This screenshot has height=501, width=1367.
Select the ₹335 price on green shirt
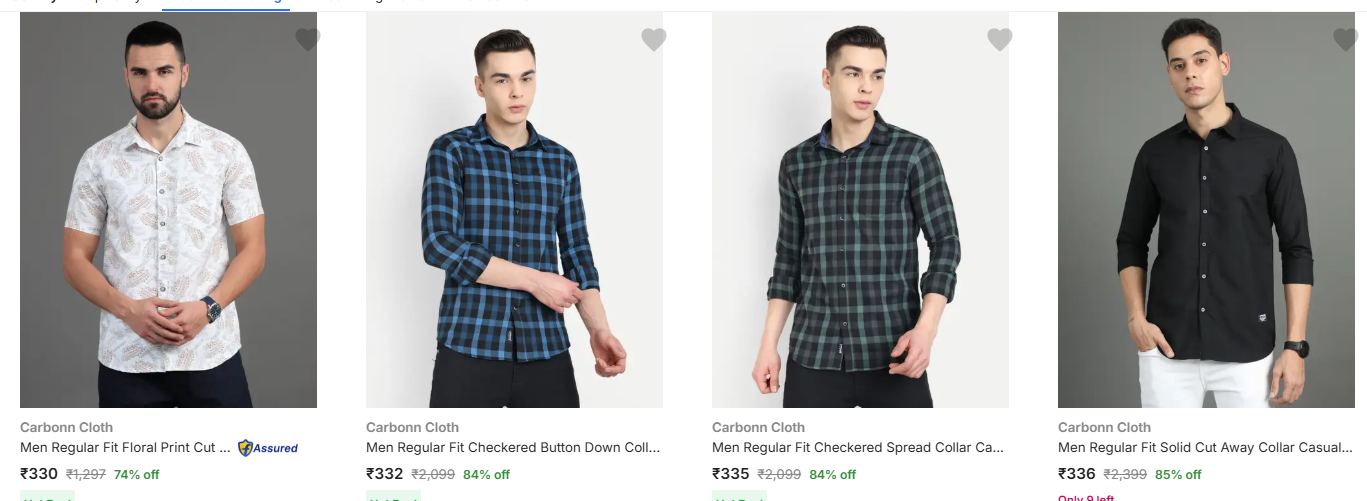pyautogui.click(x=731, y=474)
